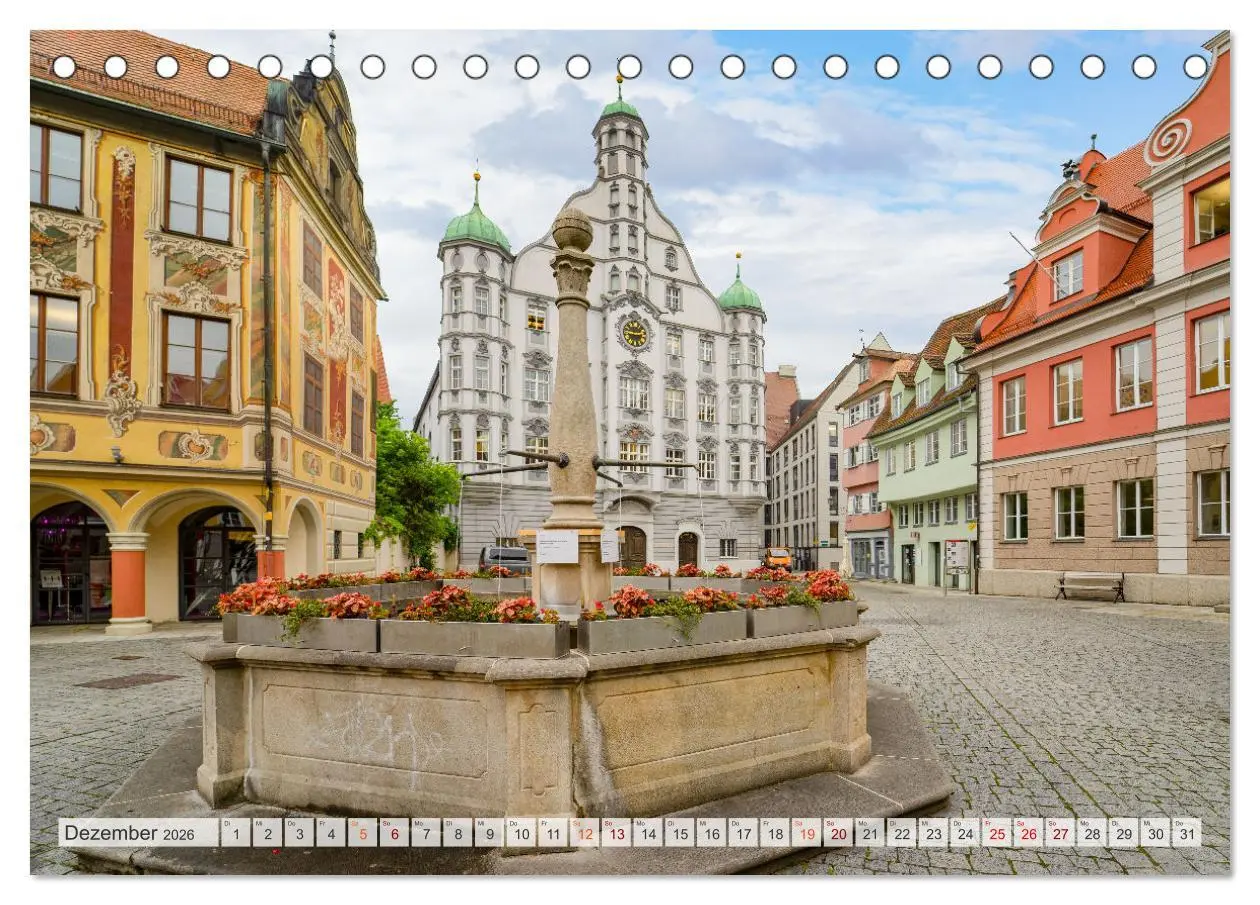
Task: Click day 30 date cell
Action: [x=1154, y=833]
